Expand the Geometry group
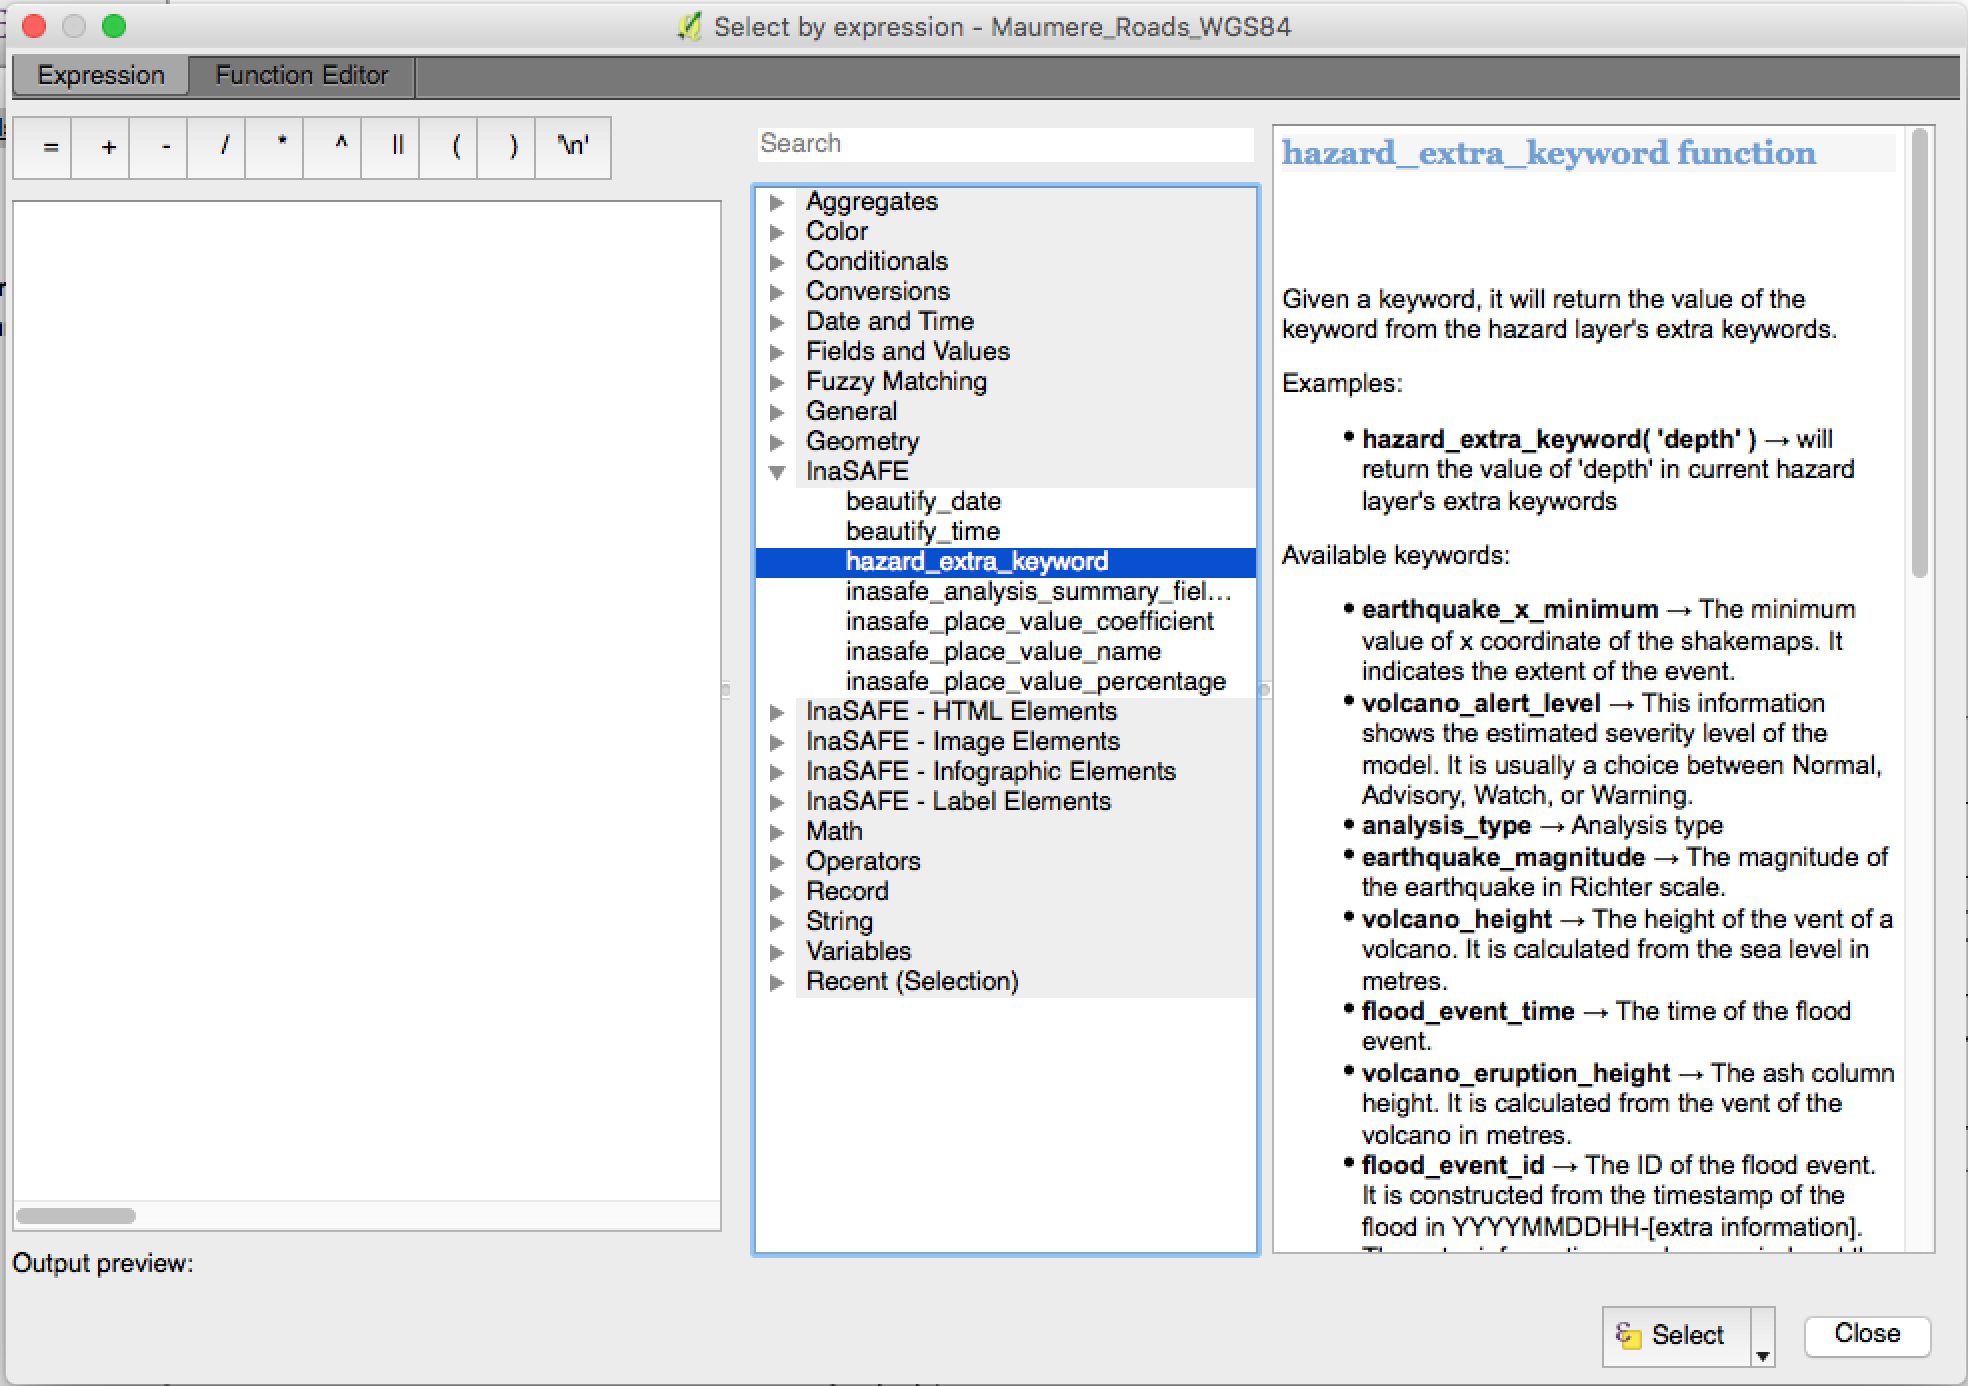The image size is (1968, 1386). pos(777,442)
